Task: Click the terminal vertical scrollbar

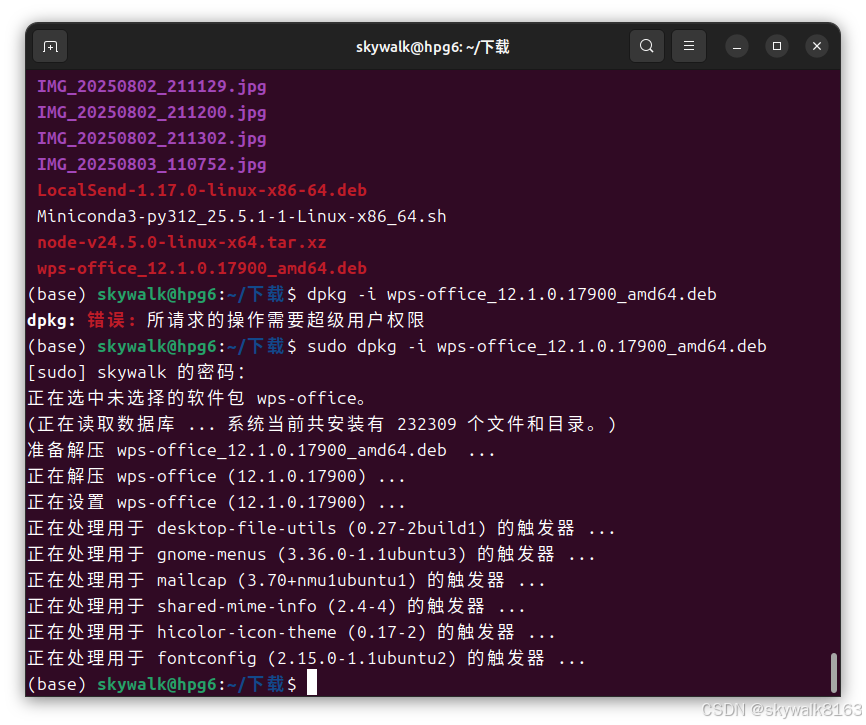Action: tap(833, 672)
